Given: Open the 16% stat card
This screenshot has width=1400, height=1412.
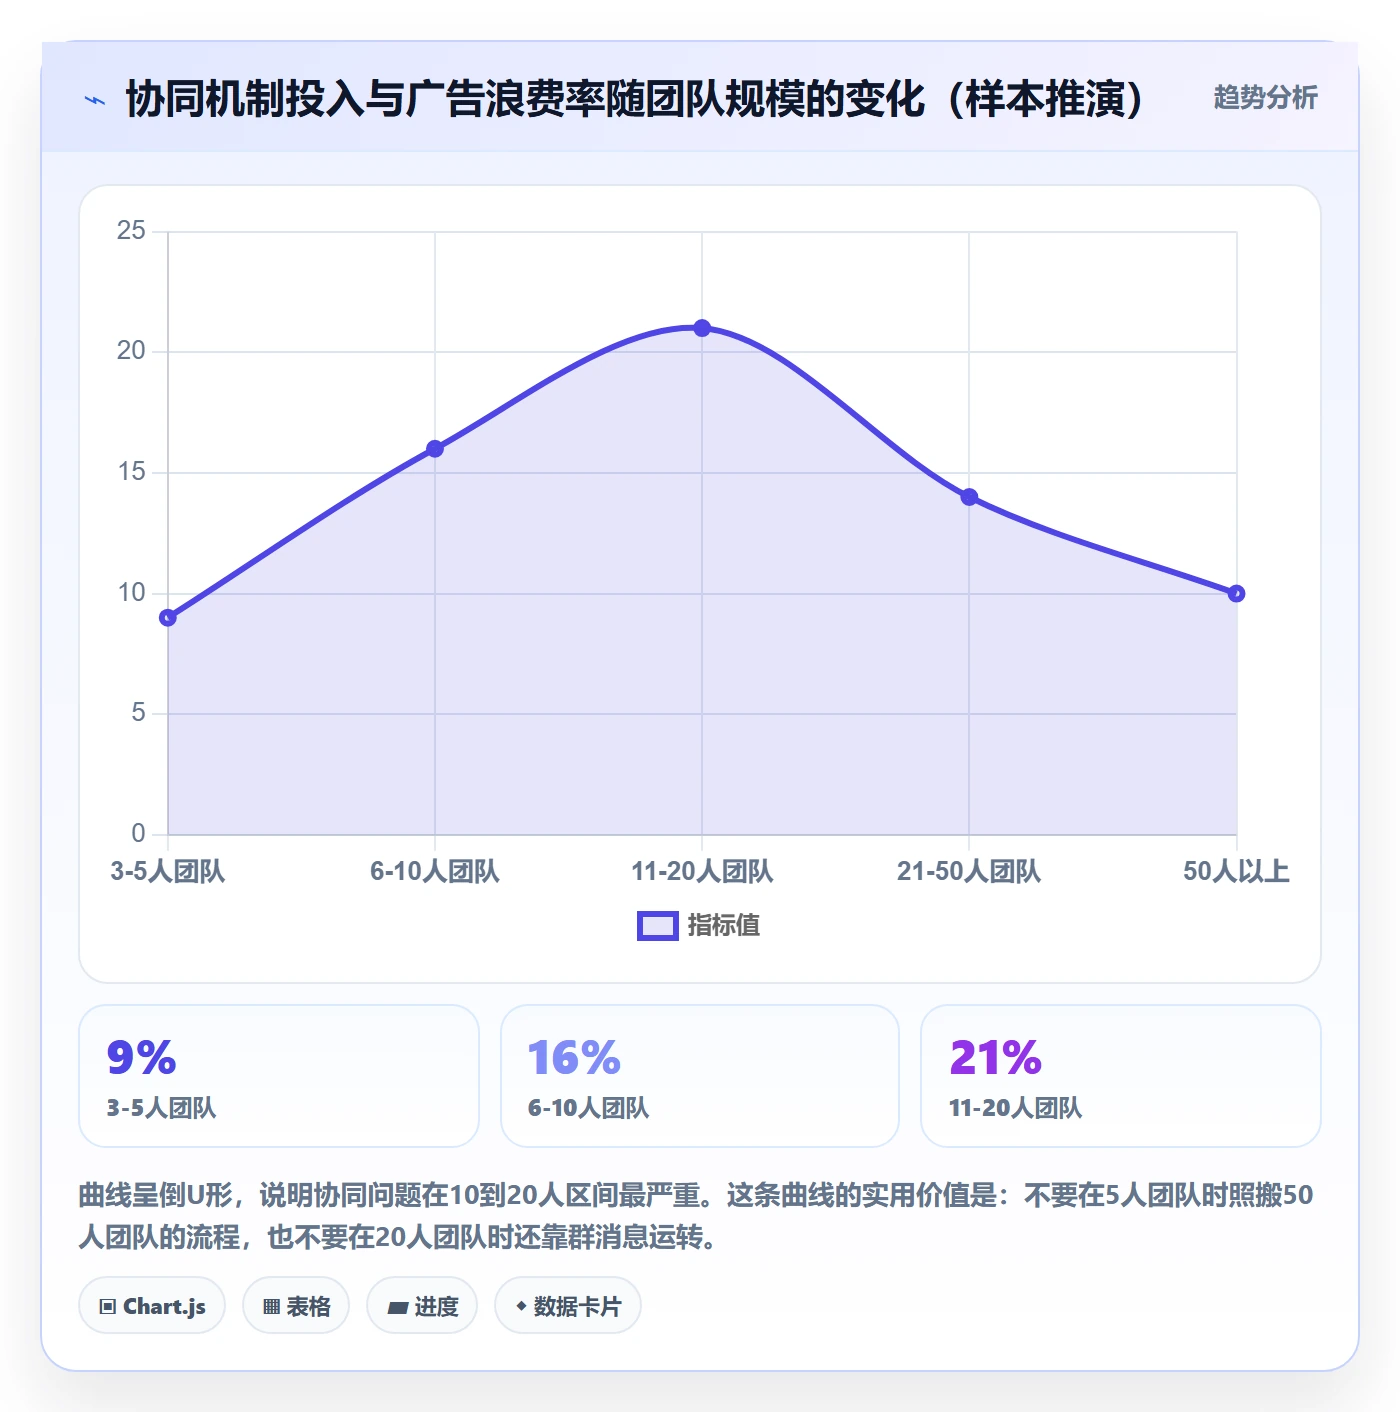Looking at the screenshot, I should click(x=700, y=1076).
